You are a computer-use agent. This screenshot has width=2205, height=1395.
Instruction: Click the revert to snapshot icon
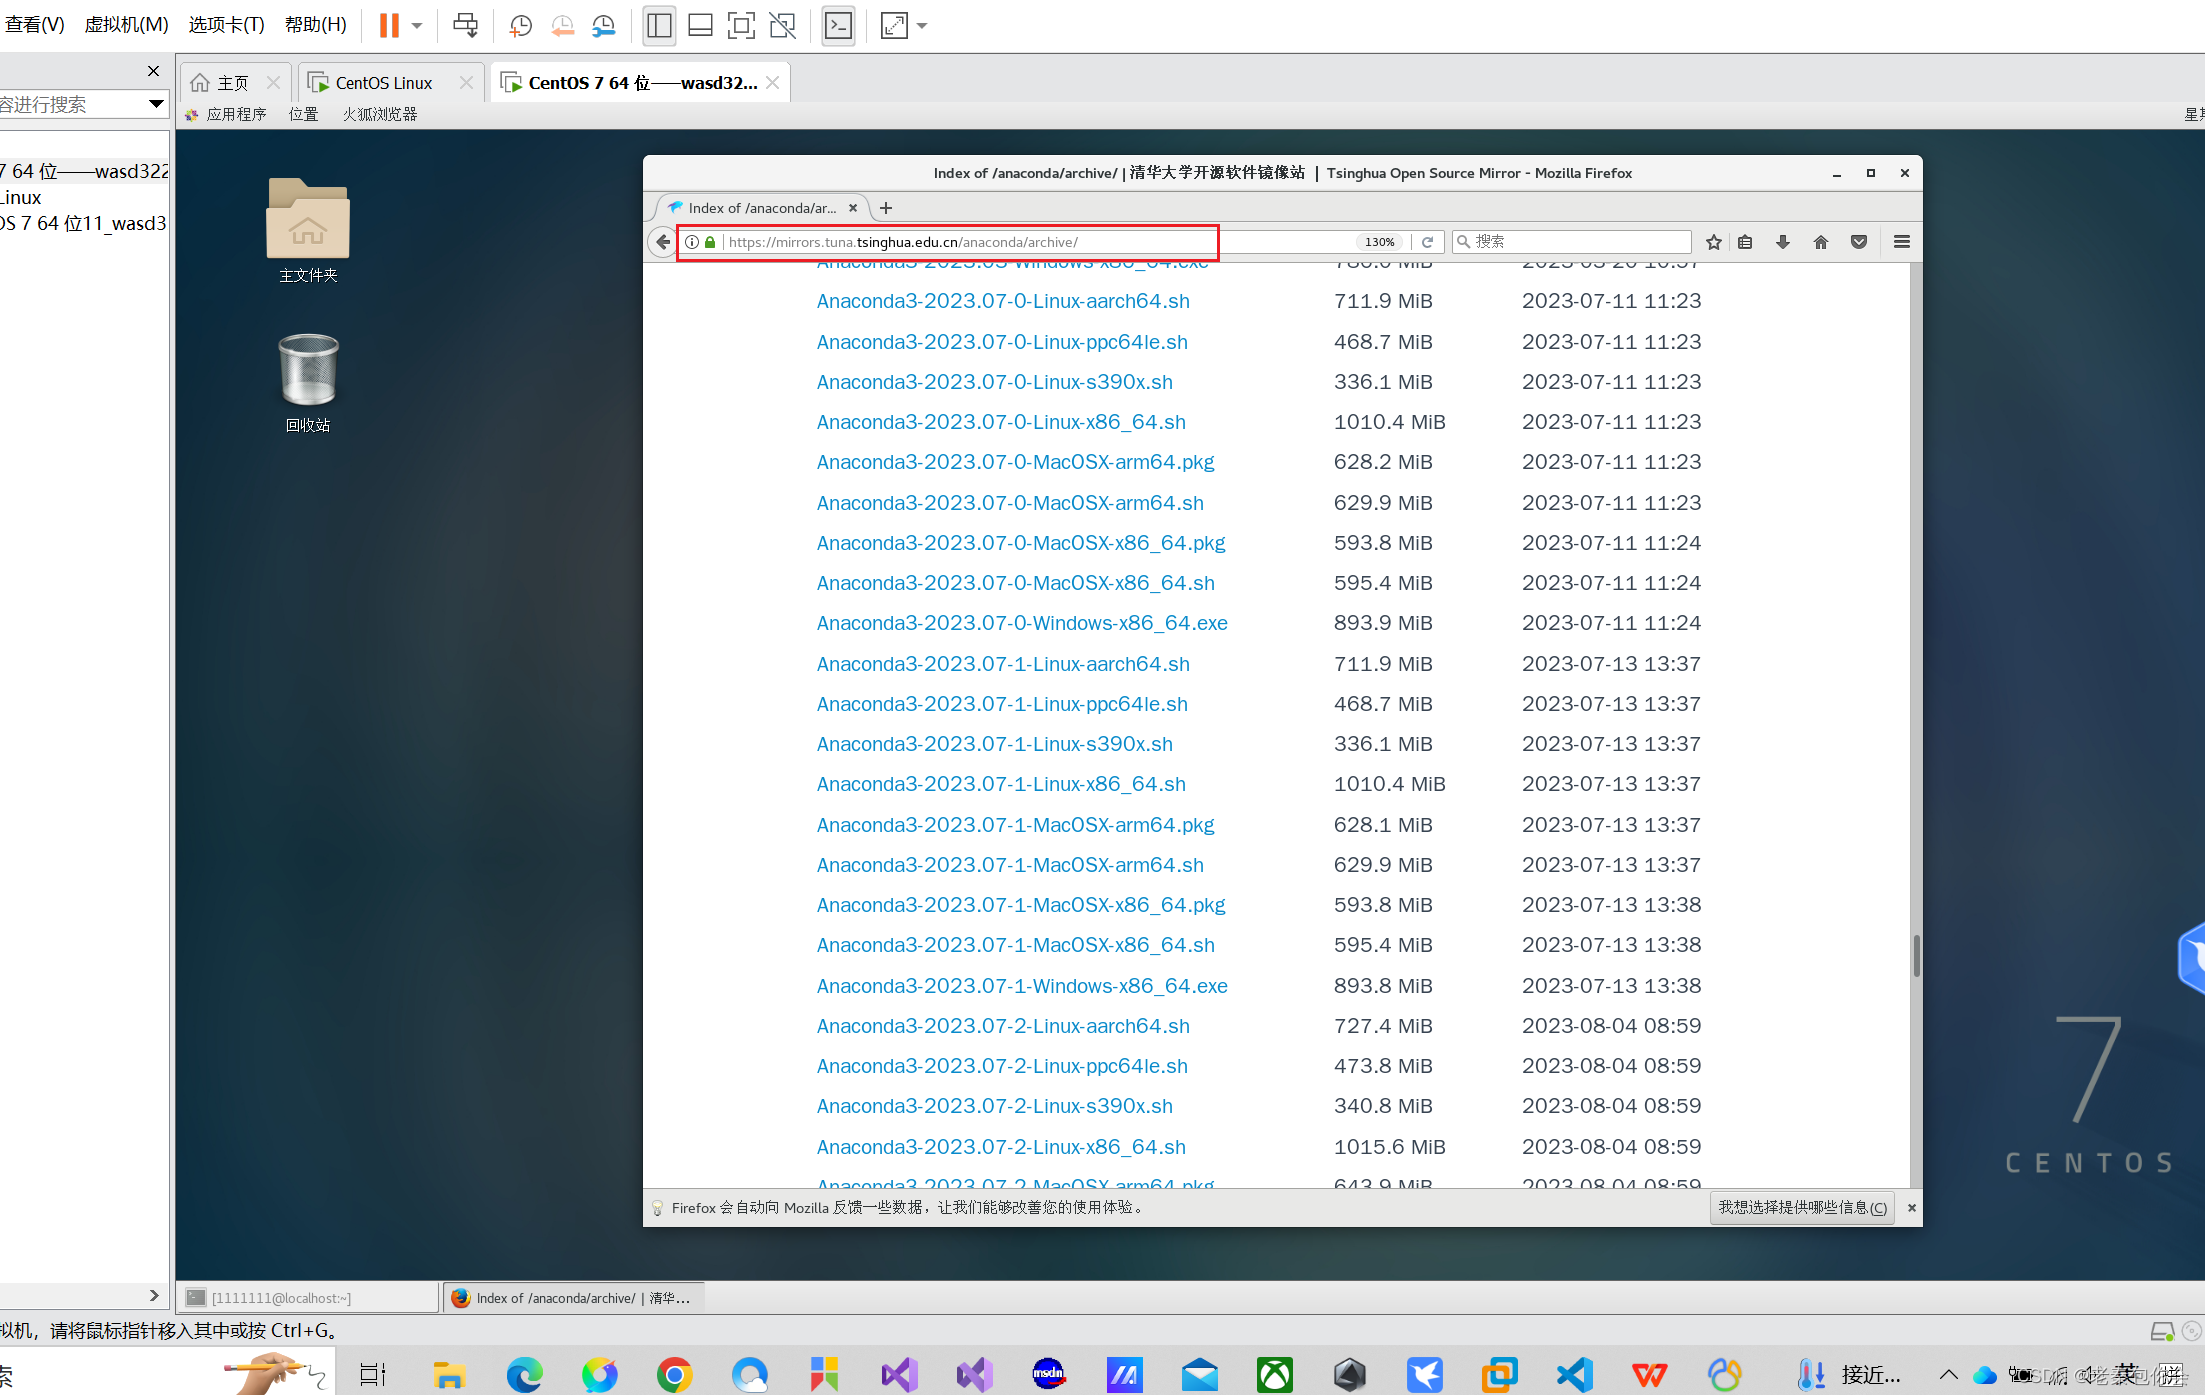563,26
